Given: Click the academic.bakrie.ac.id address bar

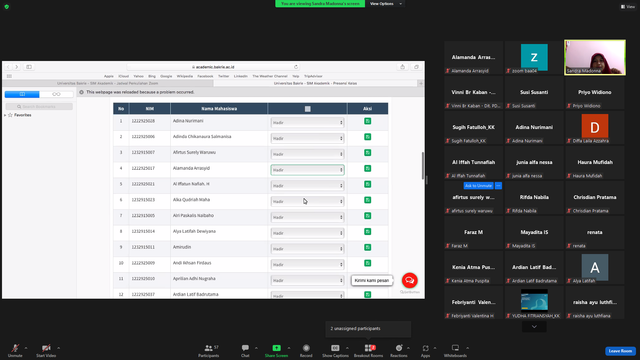Looking at the screenshot, I should click(213, 67).
